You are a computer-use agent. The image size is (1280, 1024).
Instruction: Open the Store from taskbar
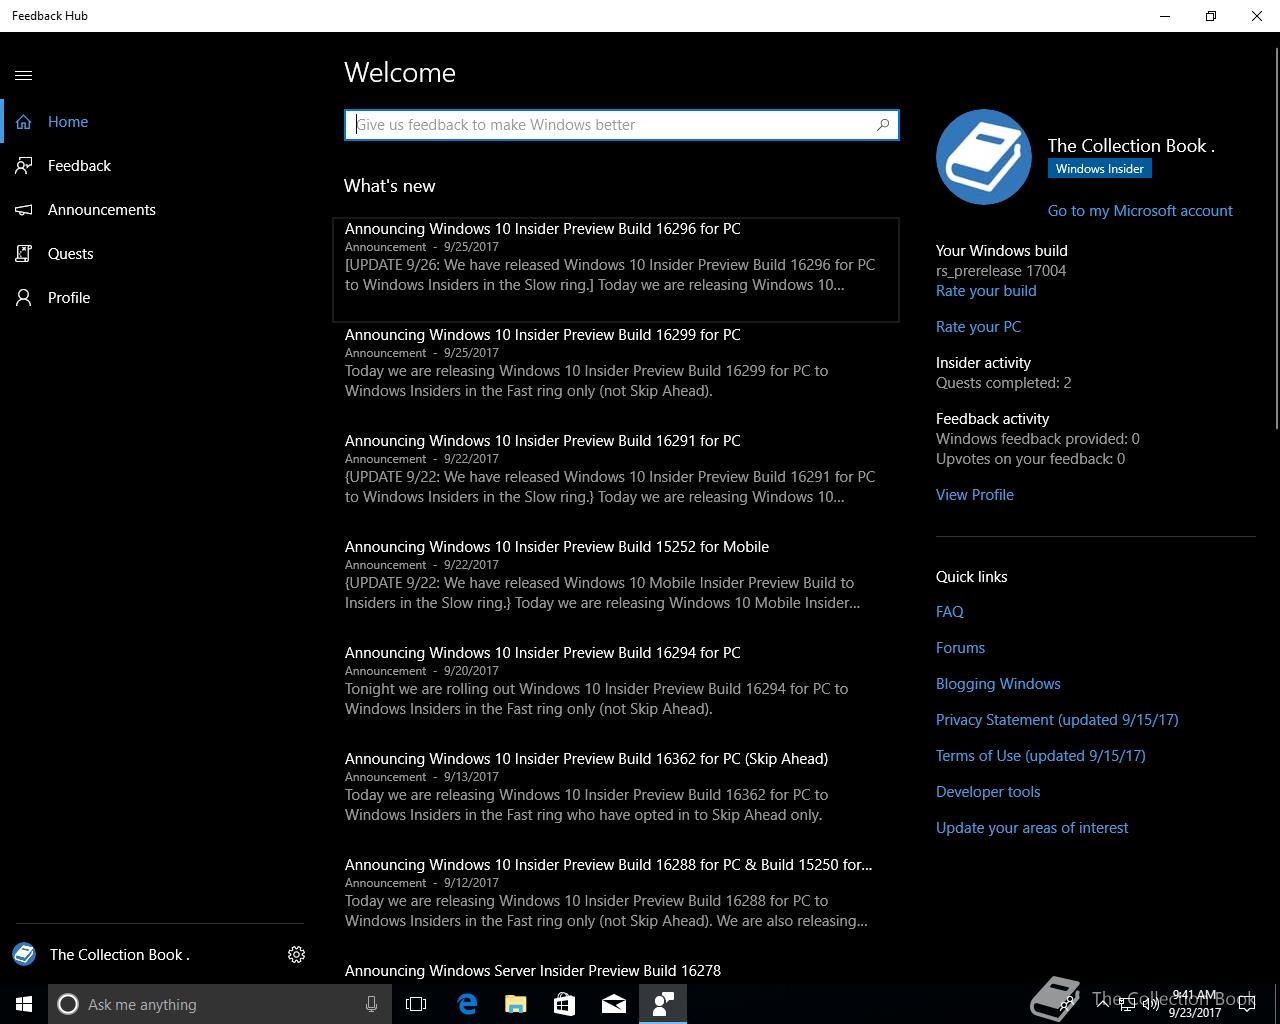[565, 1004]
